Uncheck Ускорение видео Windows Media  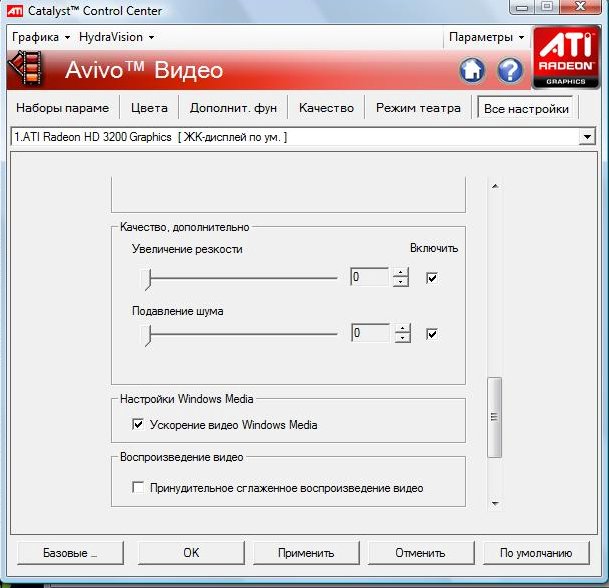click(x=138, y=424)
